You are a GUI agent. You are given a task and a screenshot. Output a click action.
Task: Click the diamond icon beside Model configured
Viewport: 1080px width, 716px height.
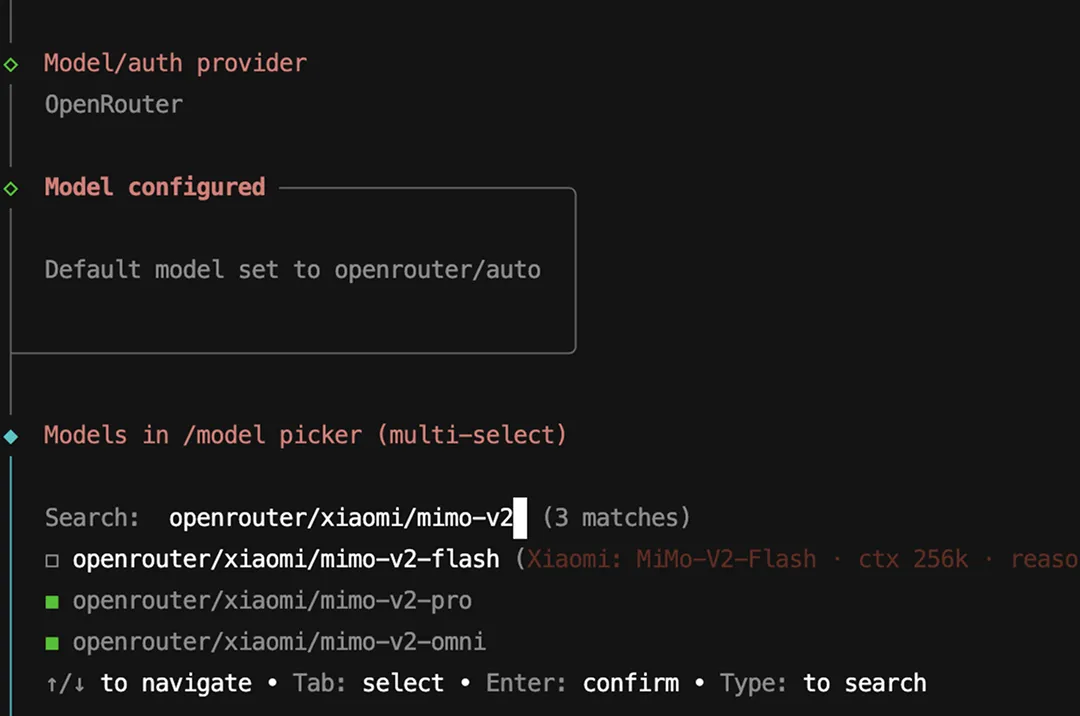pos(11,187)
